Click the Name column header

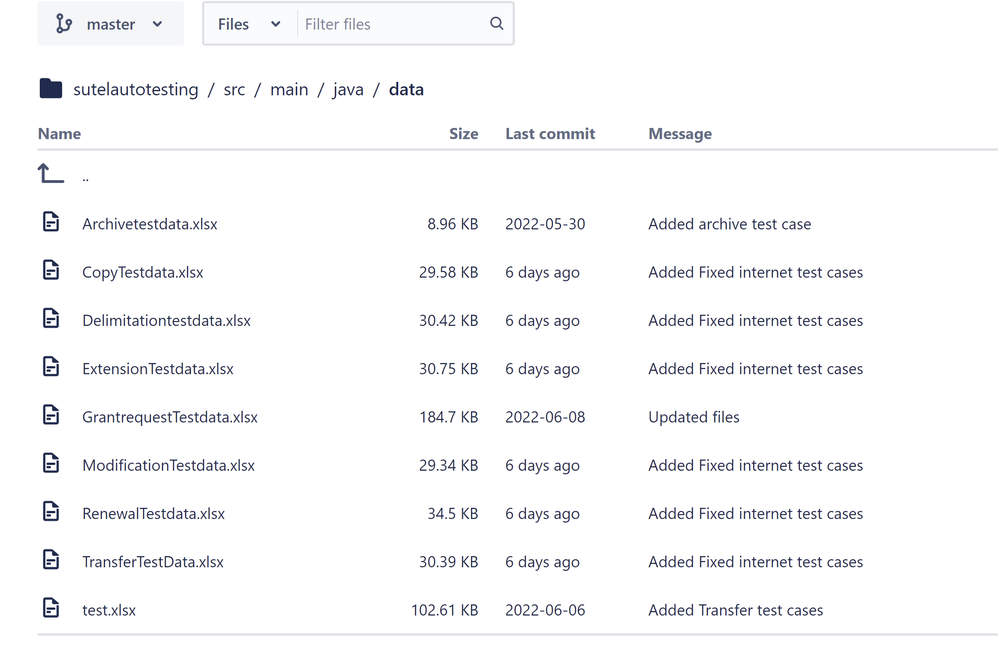coord(59,134)
